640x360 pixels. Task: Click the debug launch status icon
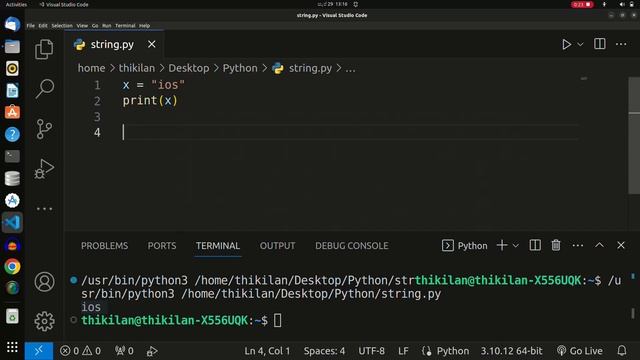[x=152, y=351]
